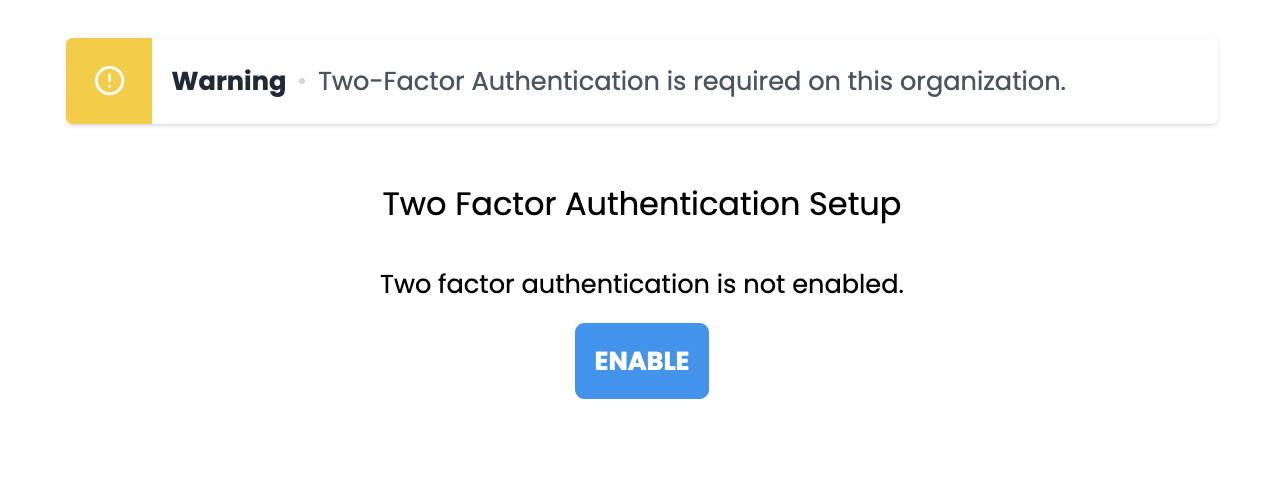This screenshot has height=494, width=1270.
Task: Enable two factor authentication
Action: 641,361
